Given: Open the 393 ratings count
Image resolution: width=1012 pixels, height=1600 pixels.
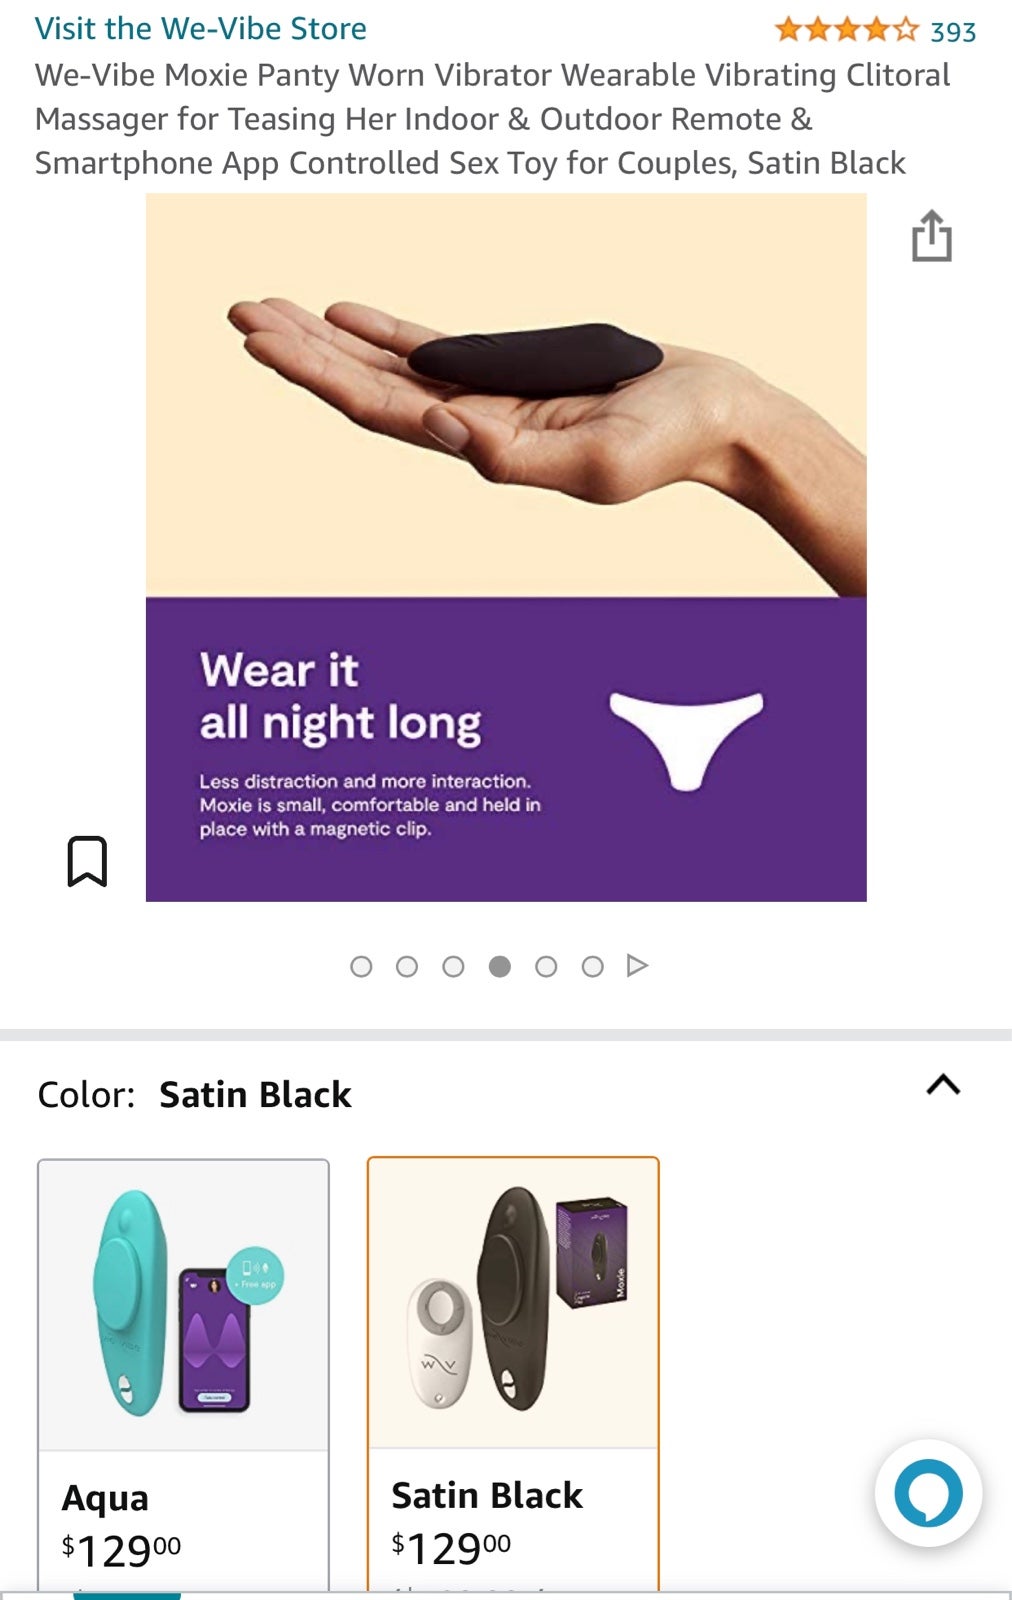Looking at the screenshot, I should [953, 32].
